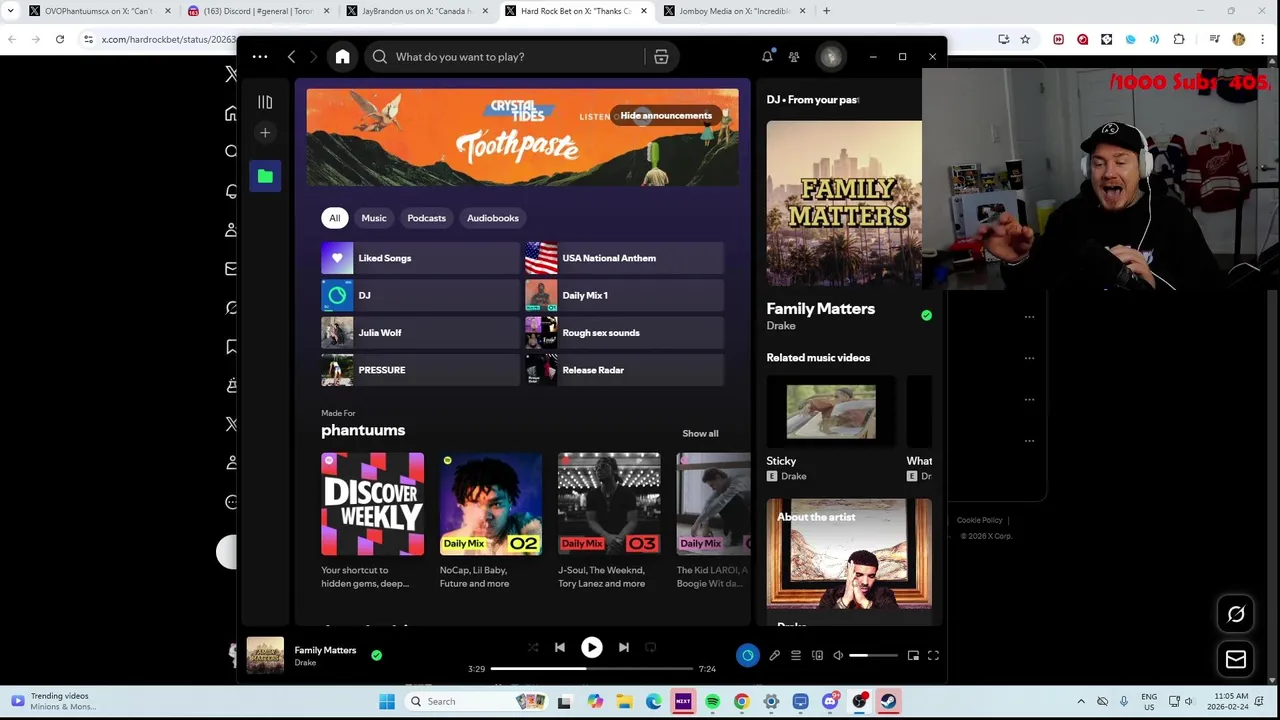This screenshot has width=1280, height=720.
Task: Seek on the song progress bar
Action: (x=592, y=668)
